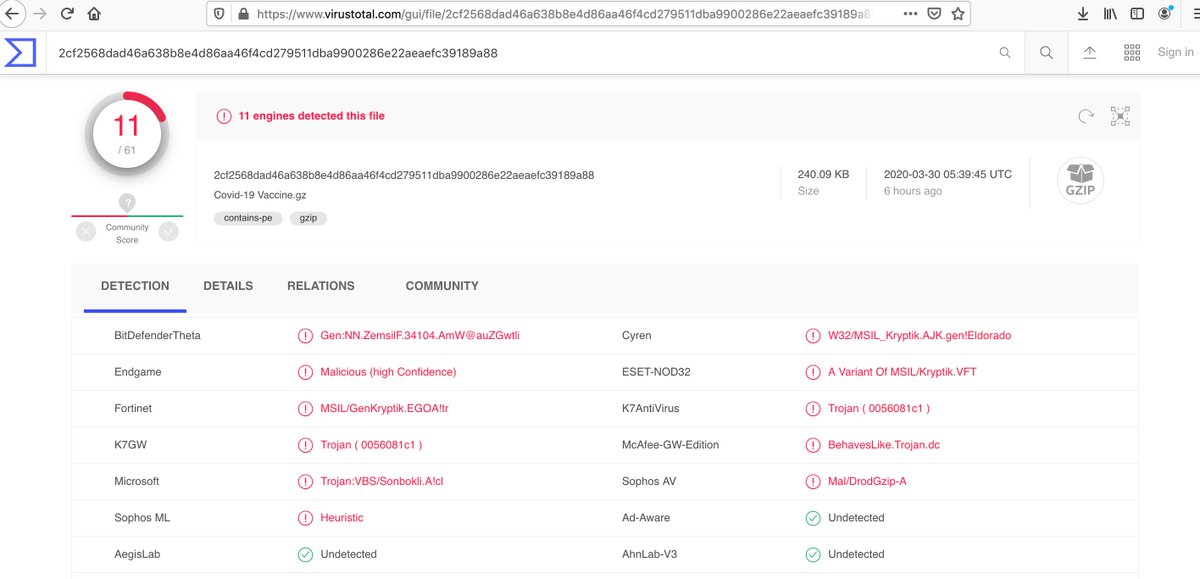1200x579 pixels.
Task: Toggle the browser sidebar icon
Action: click(1138, 14)
